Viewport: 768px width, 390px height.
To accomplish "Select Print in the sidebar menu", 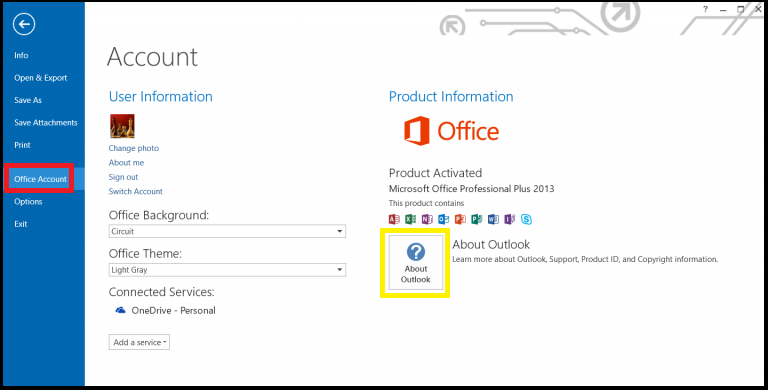I will coord(22,145).
